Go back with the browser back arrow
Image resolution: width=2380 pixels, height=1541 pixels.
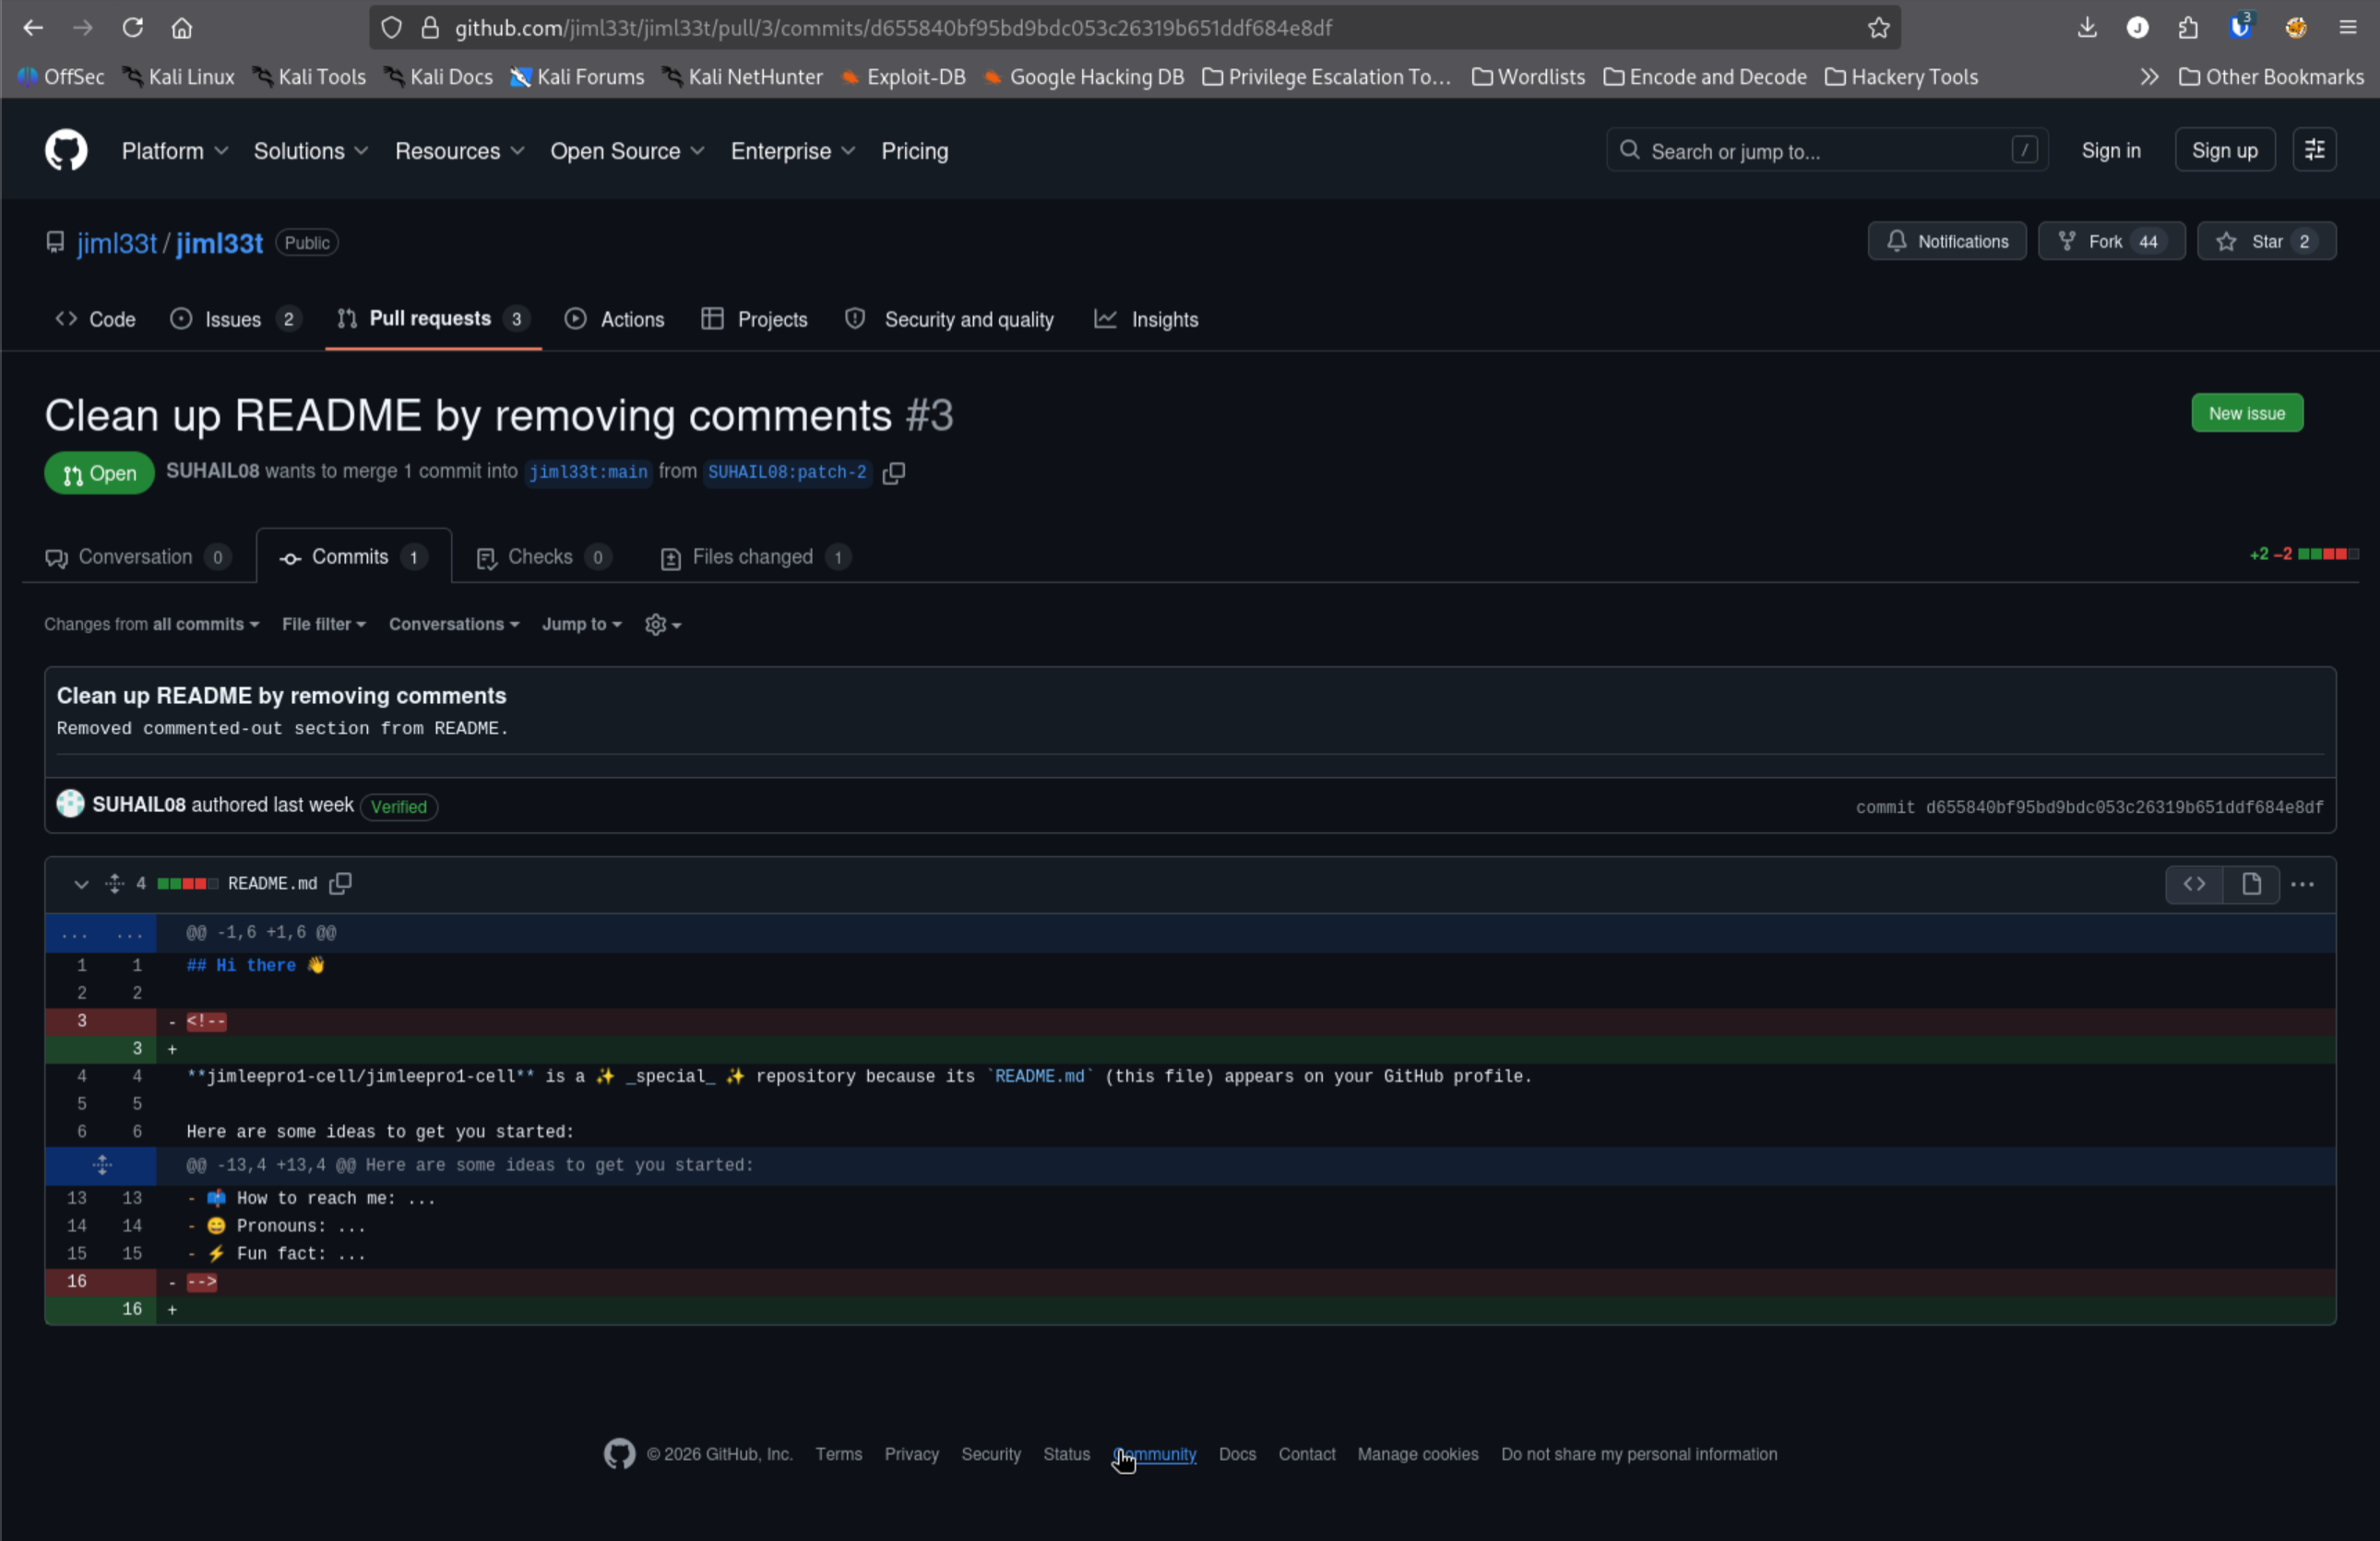click(33, 28)
